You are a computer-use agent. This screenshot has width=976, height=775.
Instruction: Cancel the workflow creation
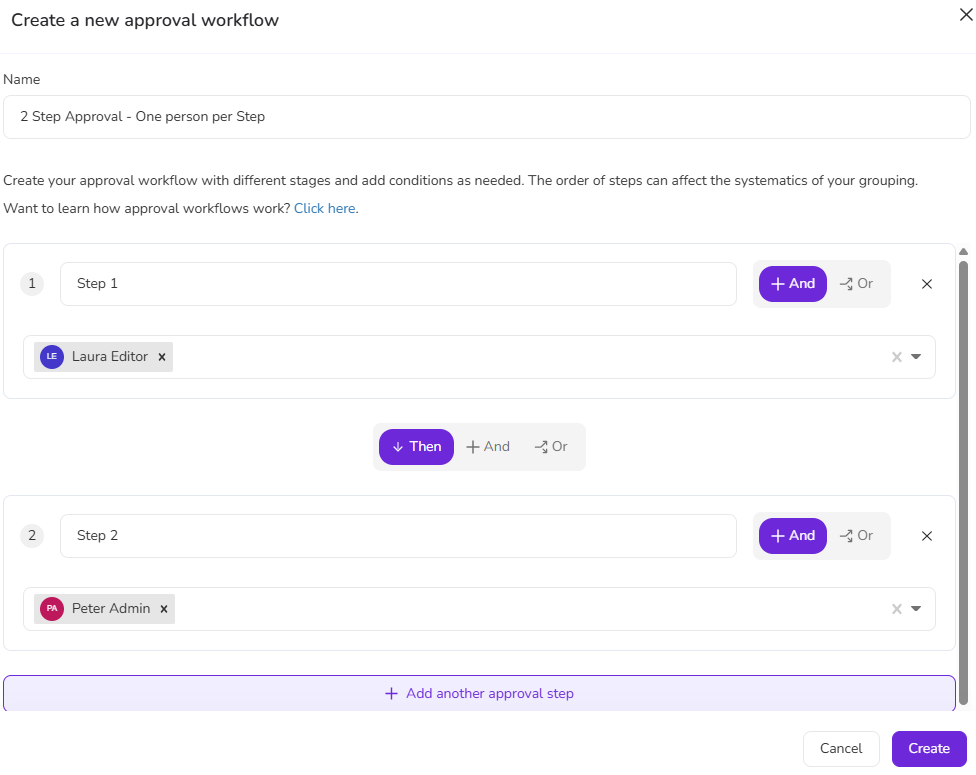point(841,749)
